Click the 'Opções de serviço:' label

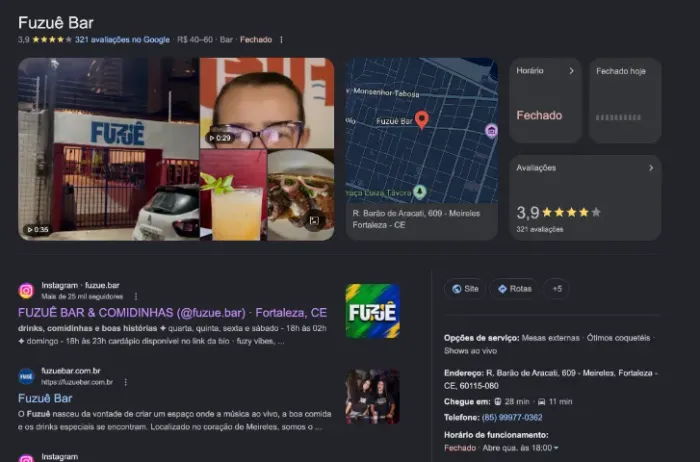[482, 338]
